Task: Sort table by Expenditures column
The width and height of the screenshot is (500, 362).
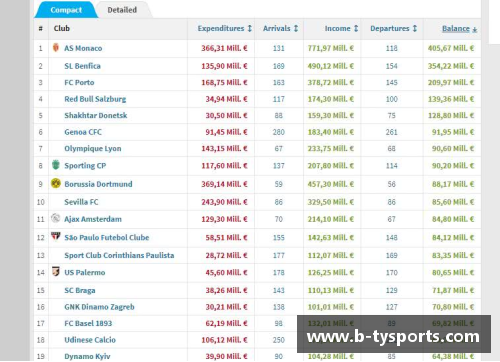Action: coord(225,28)
